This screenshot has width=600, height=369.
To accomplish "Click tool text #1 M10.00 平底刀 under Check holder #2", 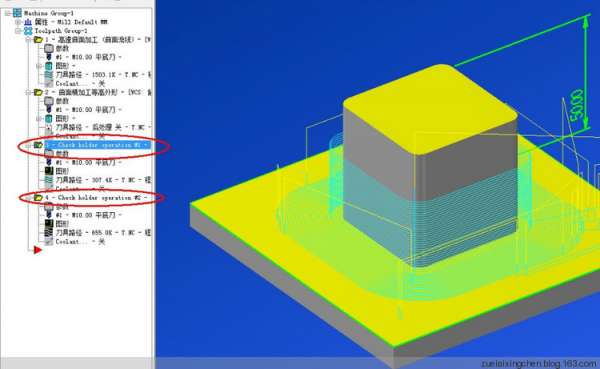I will click(88, 215).
